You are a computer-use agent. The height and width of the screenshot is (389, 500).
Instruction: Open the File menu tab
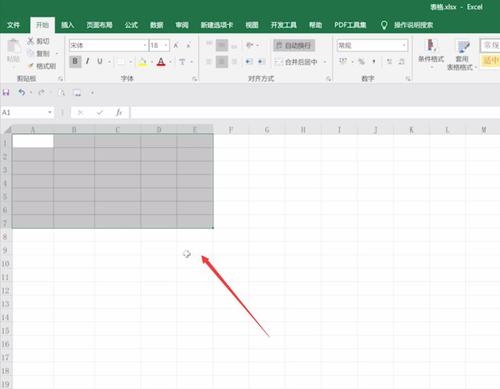tap(14, 25)
